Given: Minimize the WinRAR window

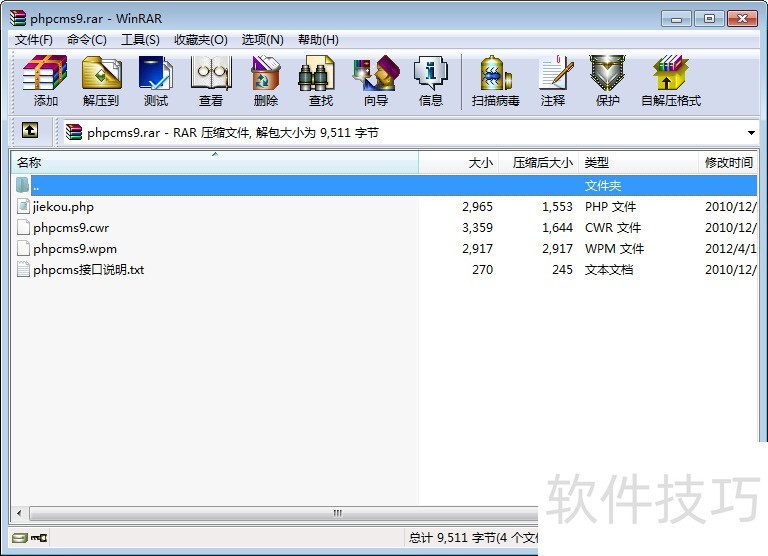Looking at the screenshot, I should (x=676, y=19).
